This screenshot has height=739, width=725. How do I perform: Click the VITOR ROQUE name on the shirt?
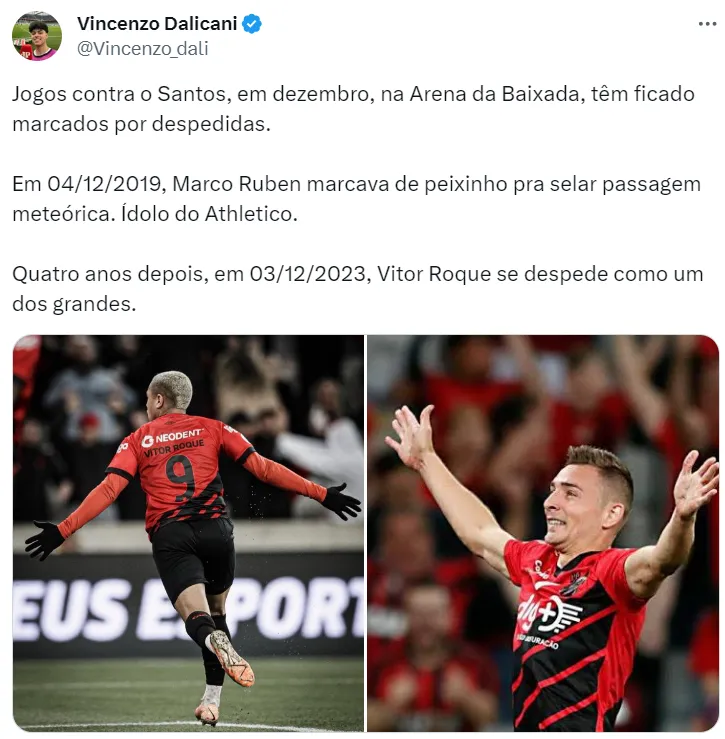[174, 449]
